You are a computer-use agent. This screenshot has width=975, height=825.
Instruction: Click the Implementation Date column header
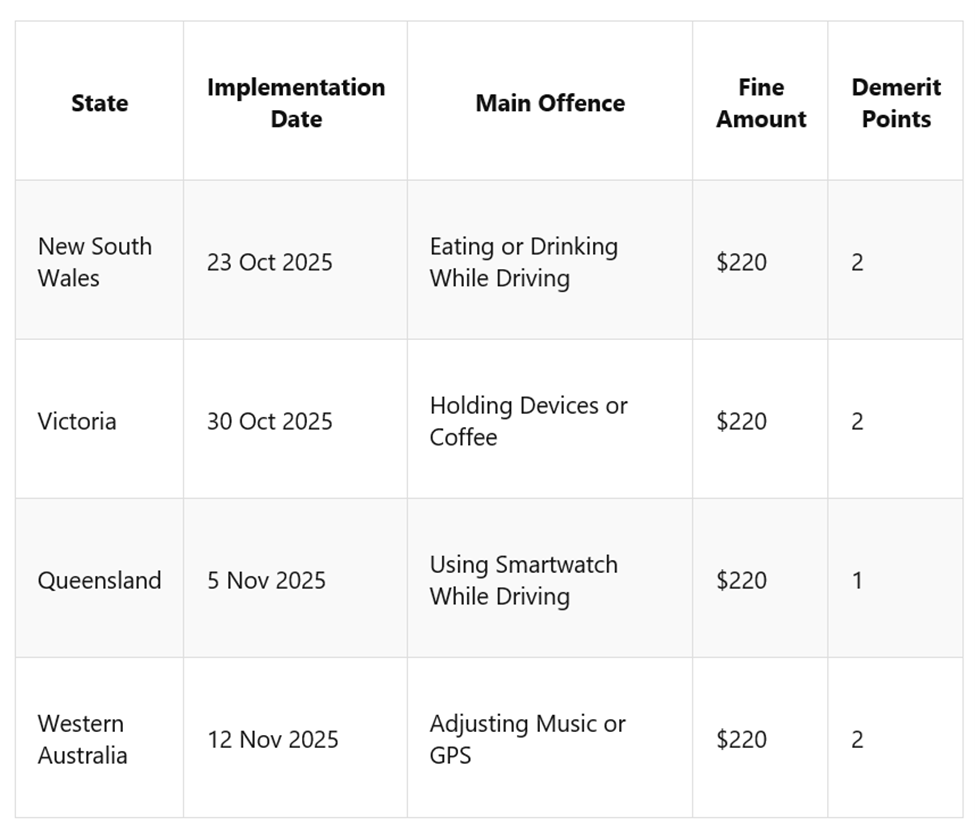tap(296, 103)
